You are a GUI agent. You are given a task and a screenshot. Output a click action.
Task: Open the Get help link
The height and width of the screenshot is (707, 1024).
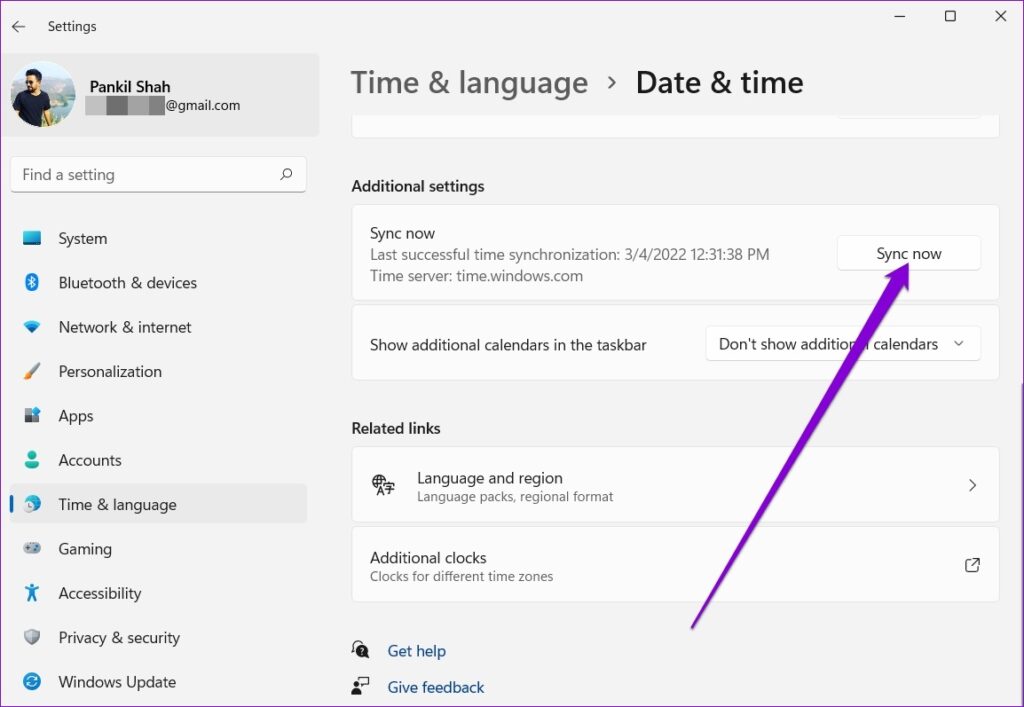[416, 651]
